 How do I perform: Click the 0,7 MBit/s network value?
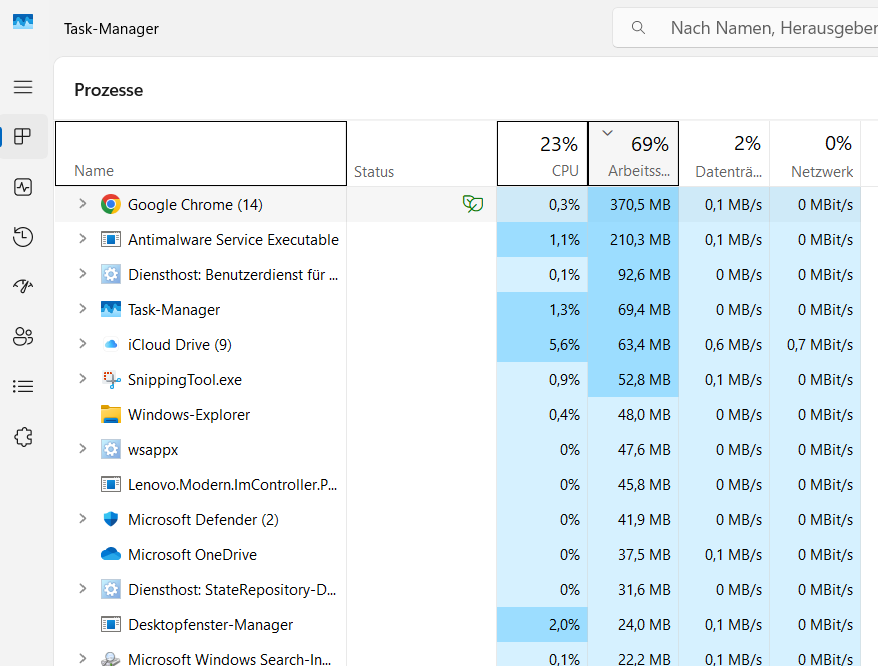pos(820,345)
